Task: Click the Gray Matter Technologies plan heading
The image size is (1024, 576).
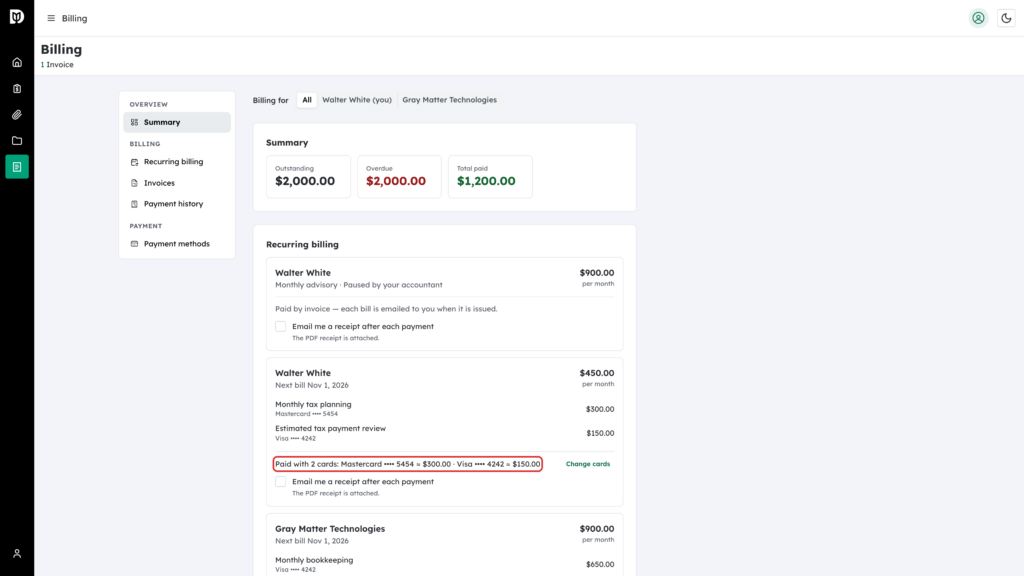Action: point(330,529)
